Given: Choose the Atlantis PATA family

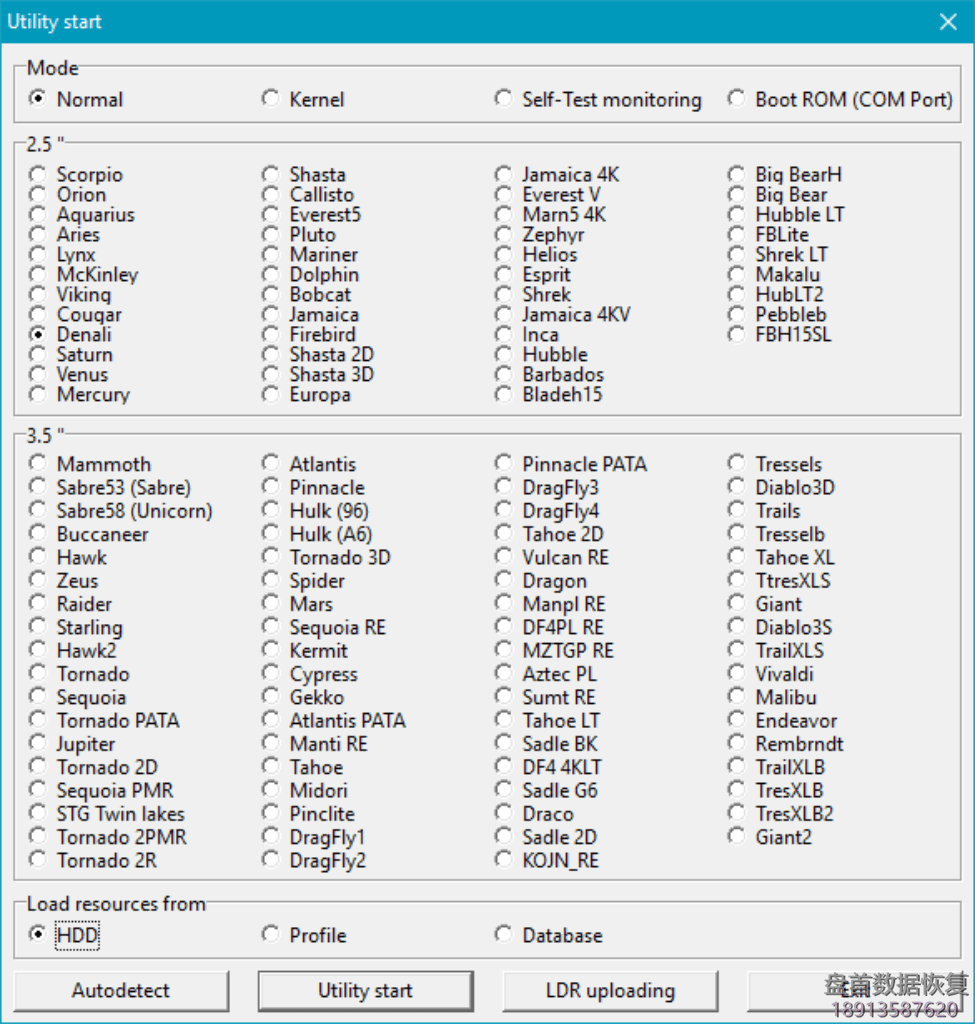Looking at the screenshot, I should 271,720.
